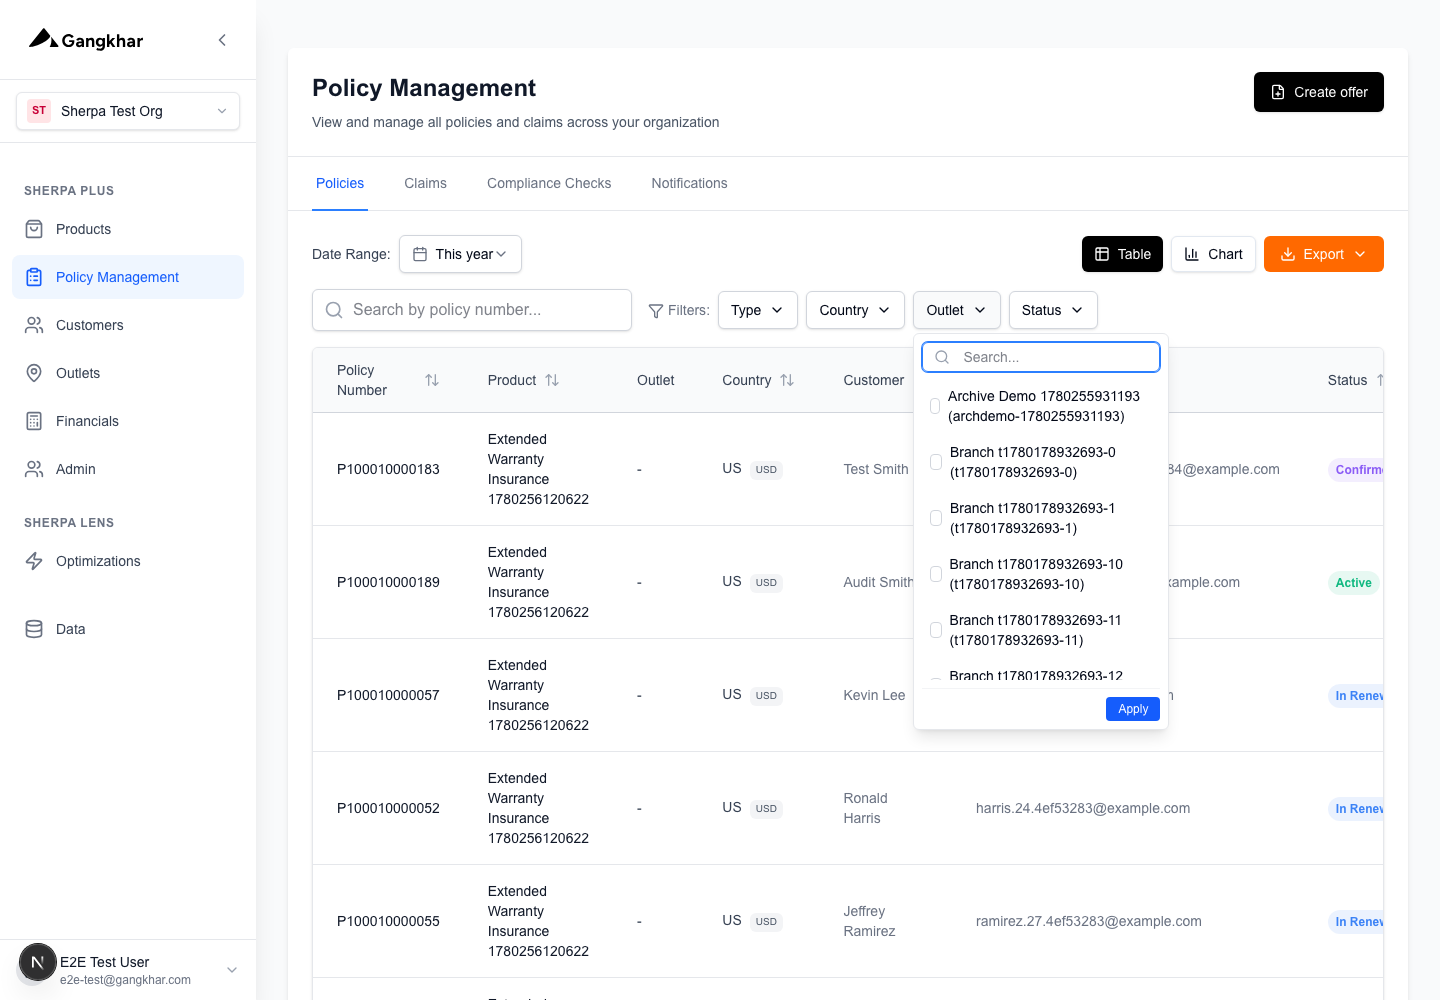Click the ST organization avatar badge
The height and width of the screenshot is (1000, 1440).
tap(39, 111)
